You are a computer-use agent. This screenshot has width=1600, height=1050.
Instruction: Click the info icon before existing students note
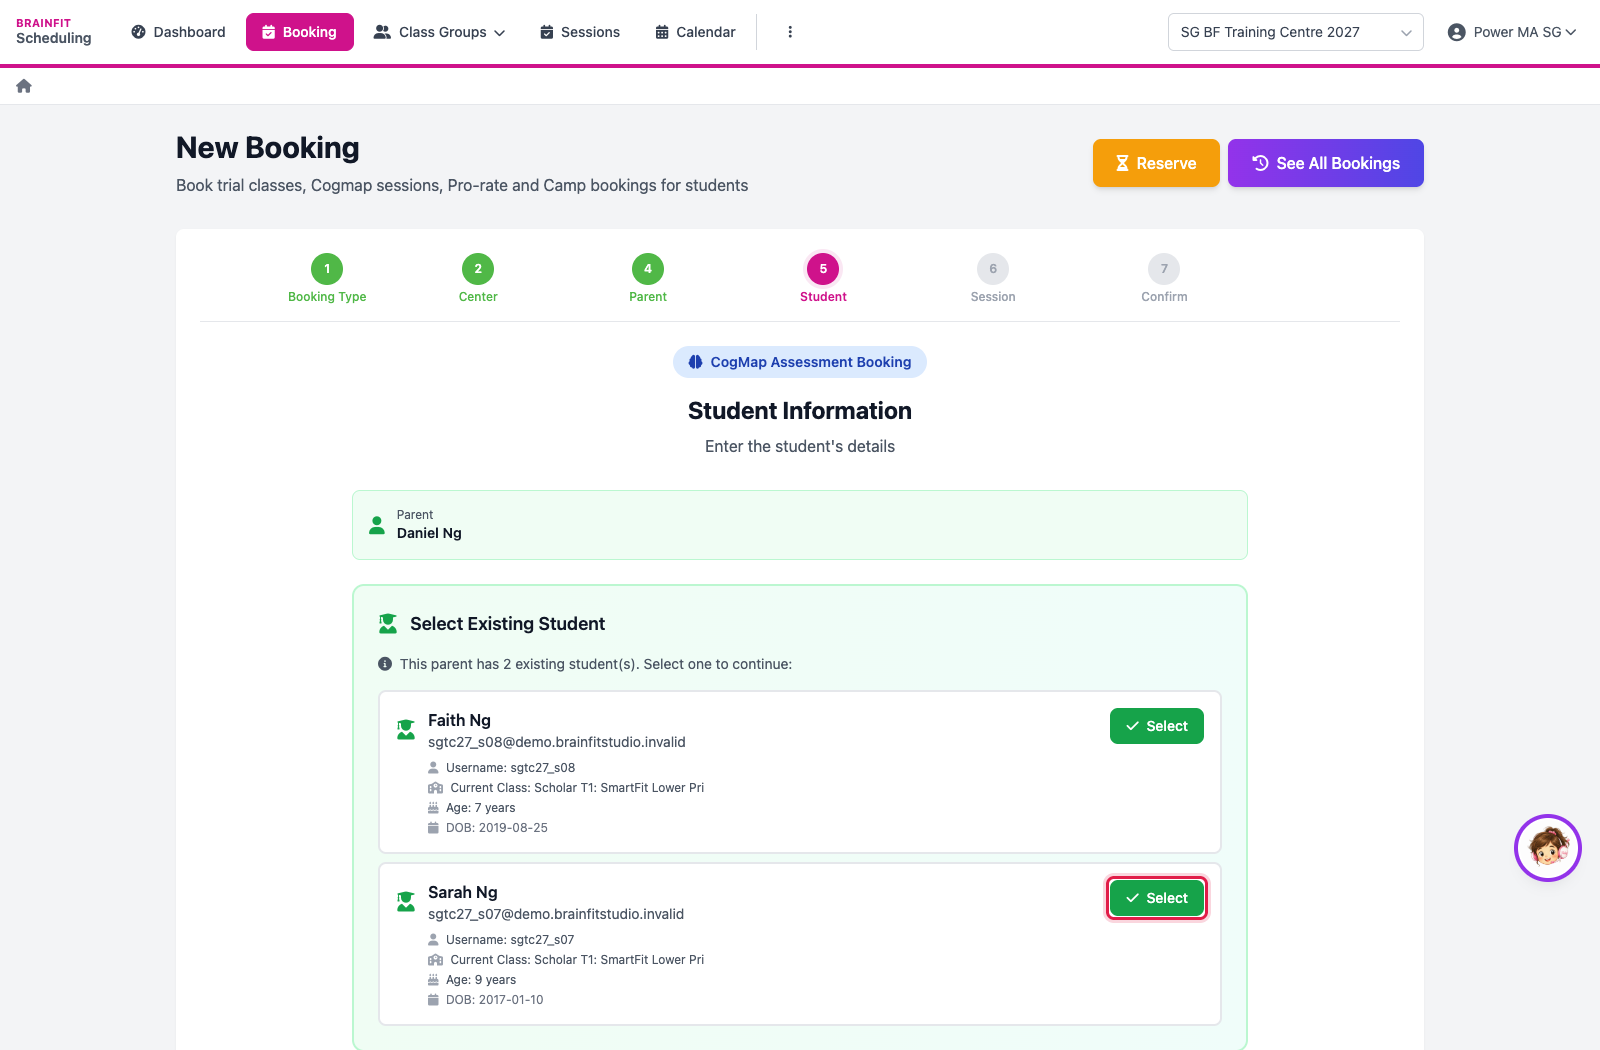(x=385, y=664)
